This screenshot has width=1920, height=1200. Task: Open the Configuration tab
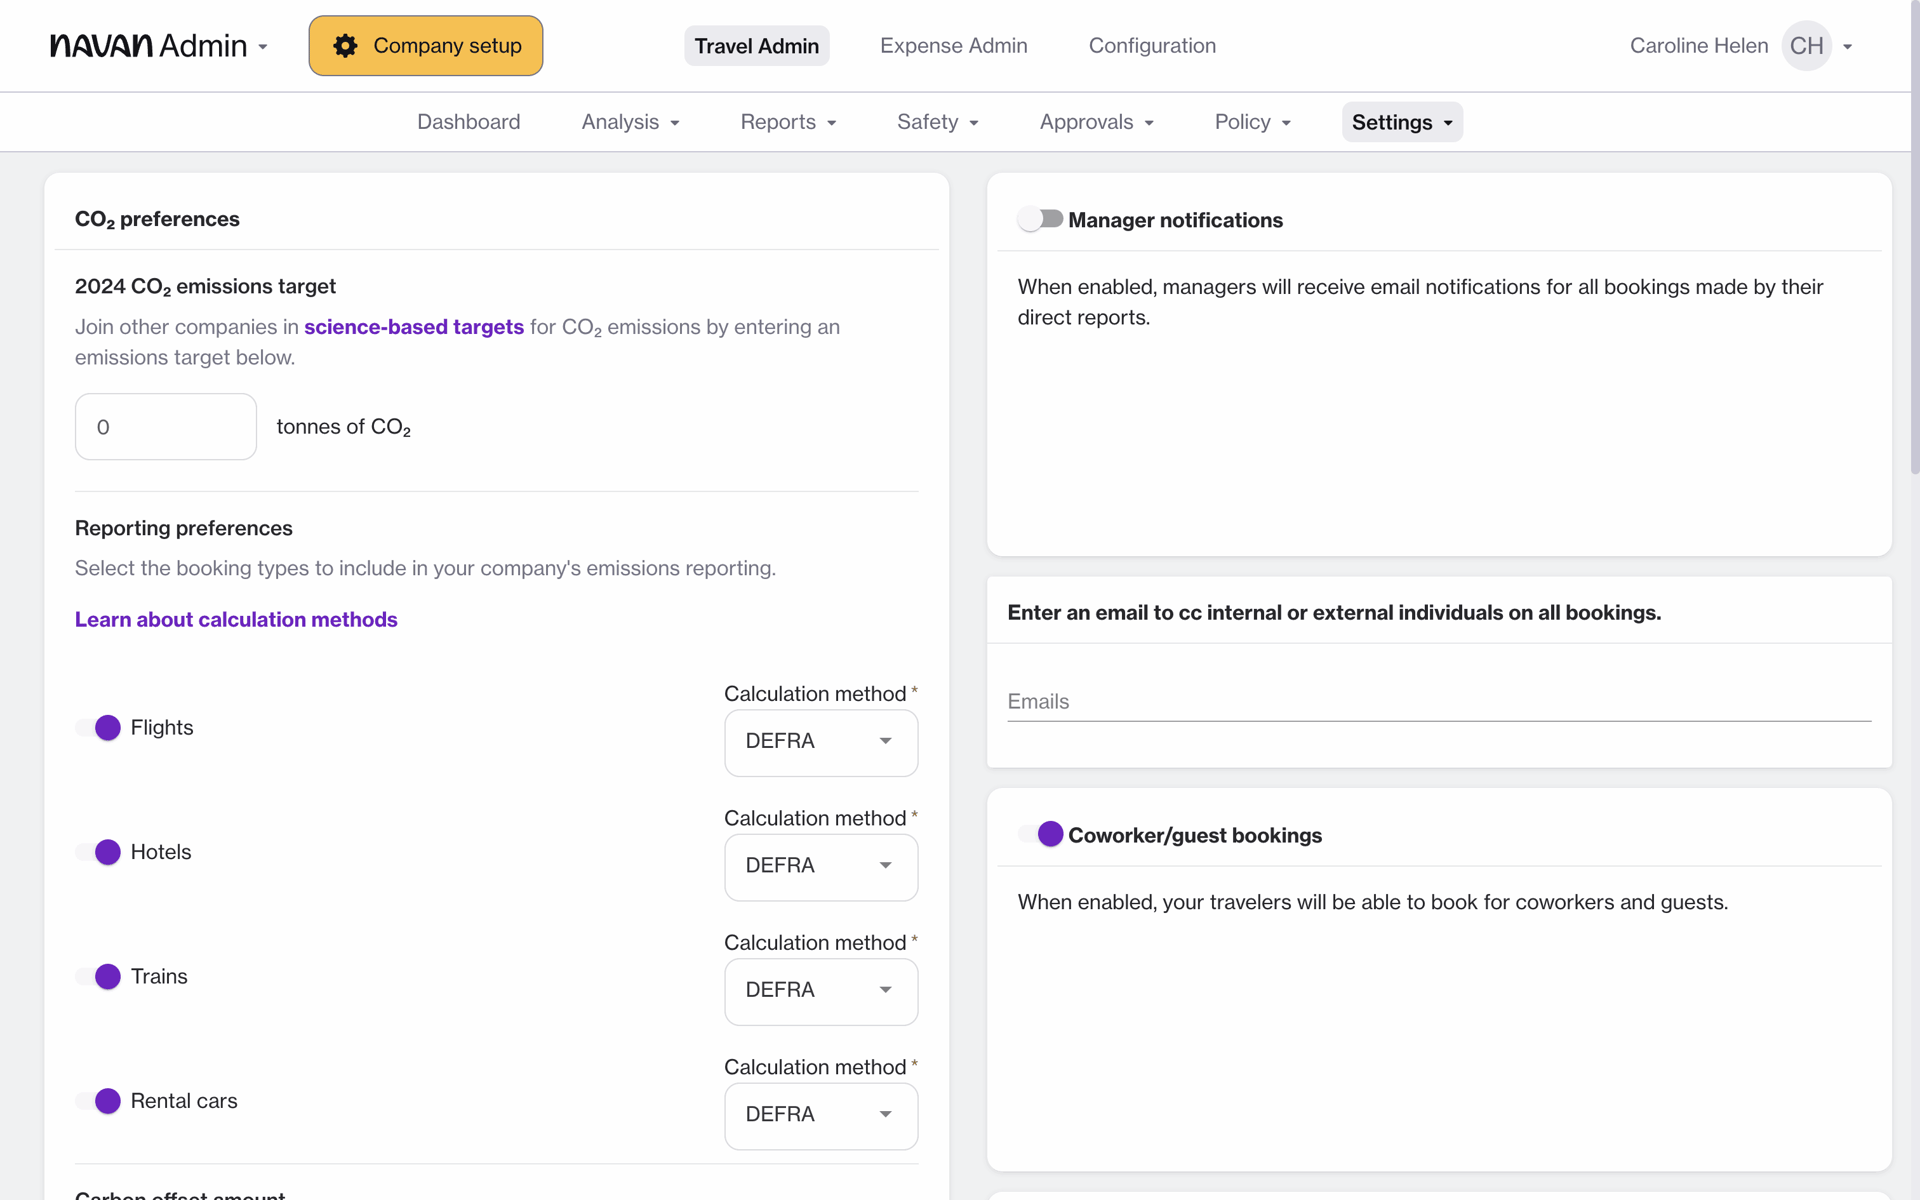(x=1152, y=46)
